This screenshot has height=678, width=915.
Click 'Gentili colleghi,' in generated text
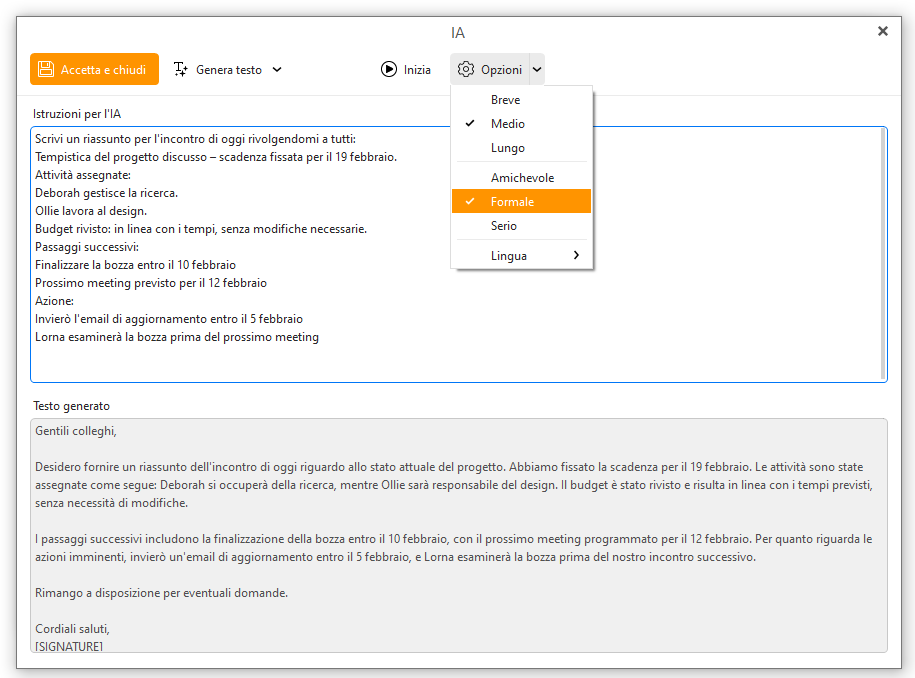point(76,431)
